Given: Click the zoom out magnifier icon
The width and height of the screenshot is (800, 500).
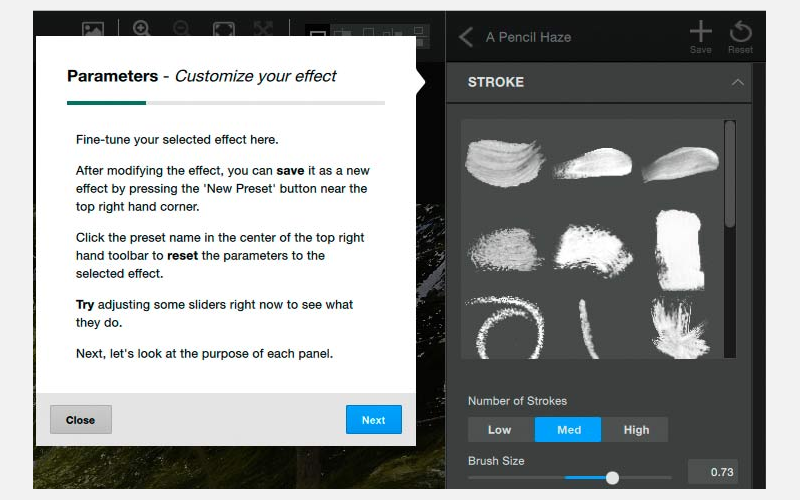Looking at the screenshot, I should point(181,28).
